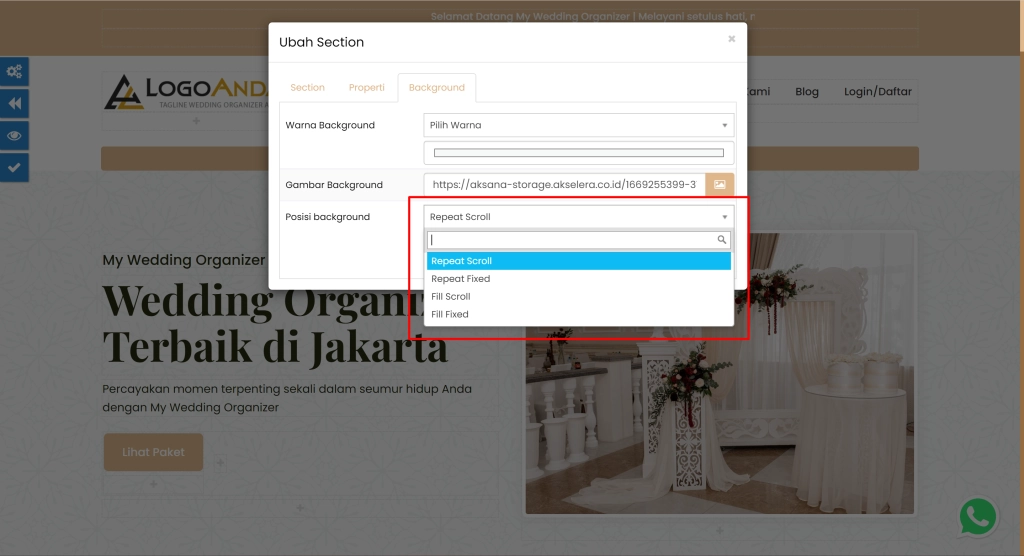Viewport: 1024px width, 556px height.
Task: Choose the Fill Scroll option
Action: 451,297
